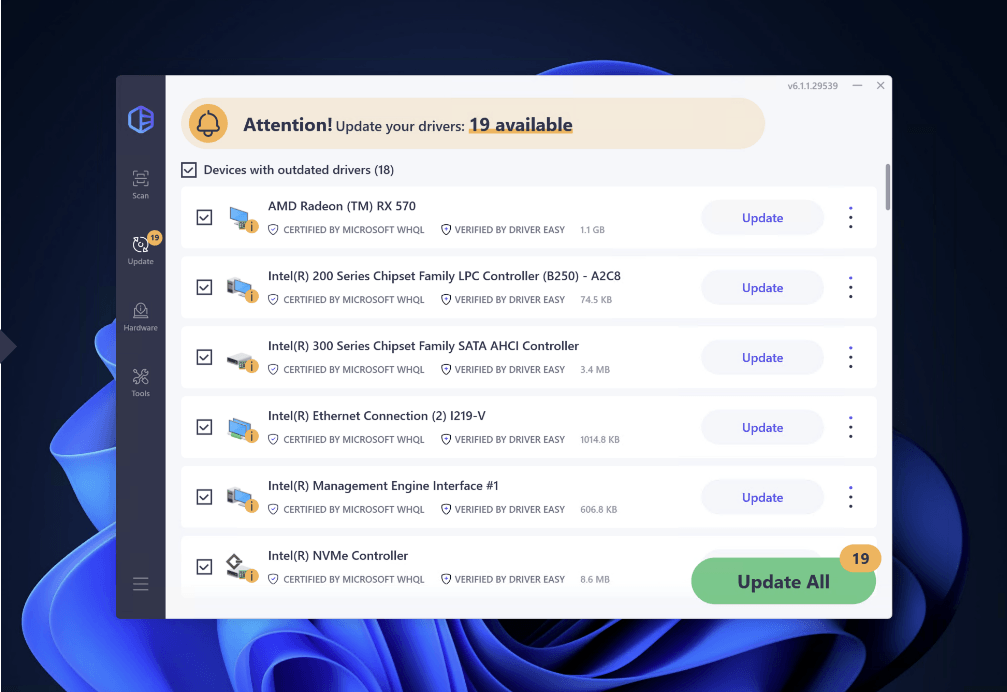Uncheck the SATA AHCI Controller checkbox
1007x692 pixels.
point(204,357)
